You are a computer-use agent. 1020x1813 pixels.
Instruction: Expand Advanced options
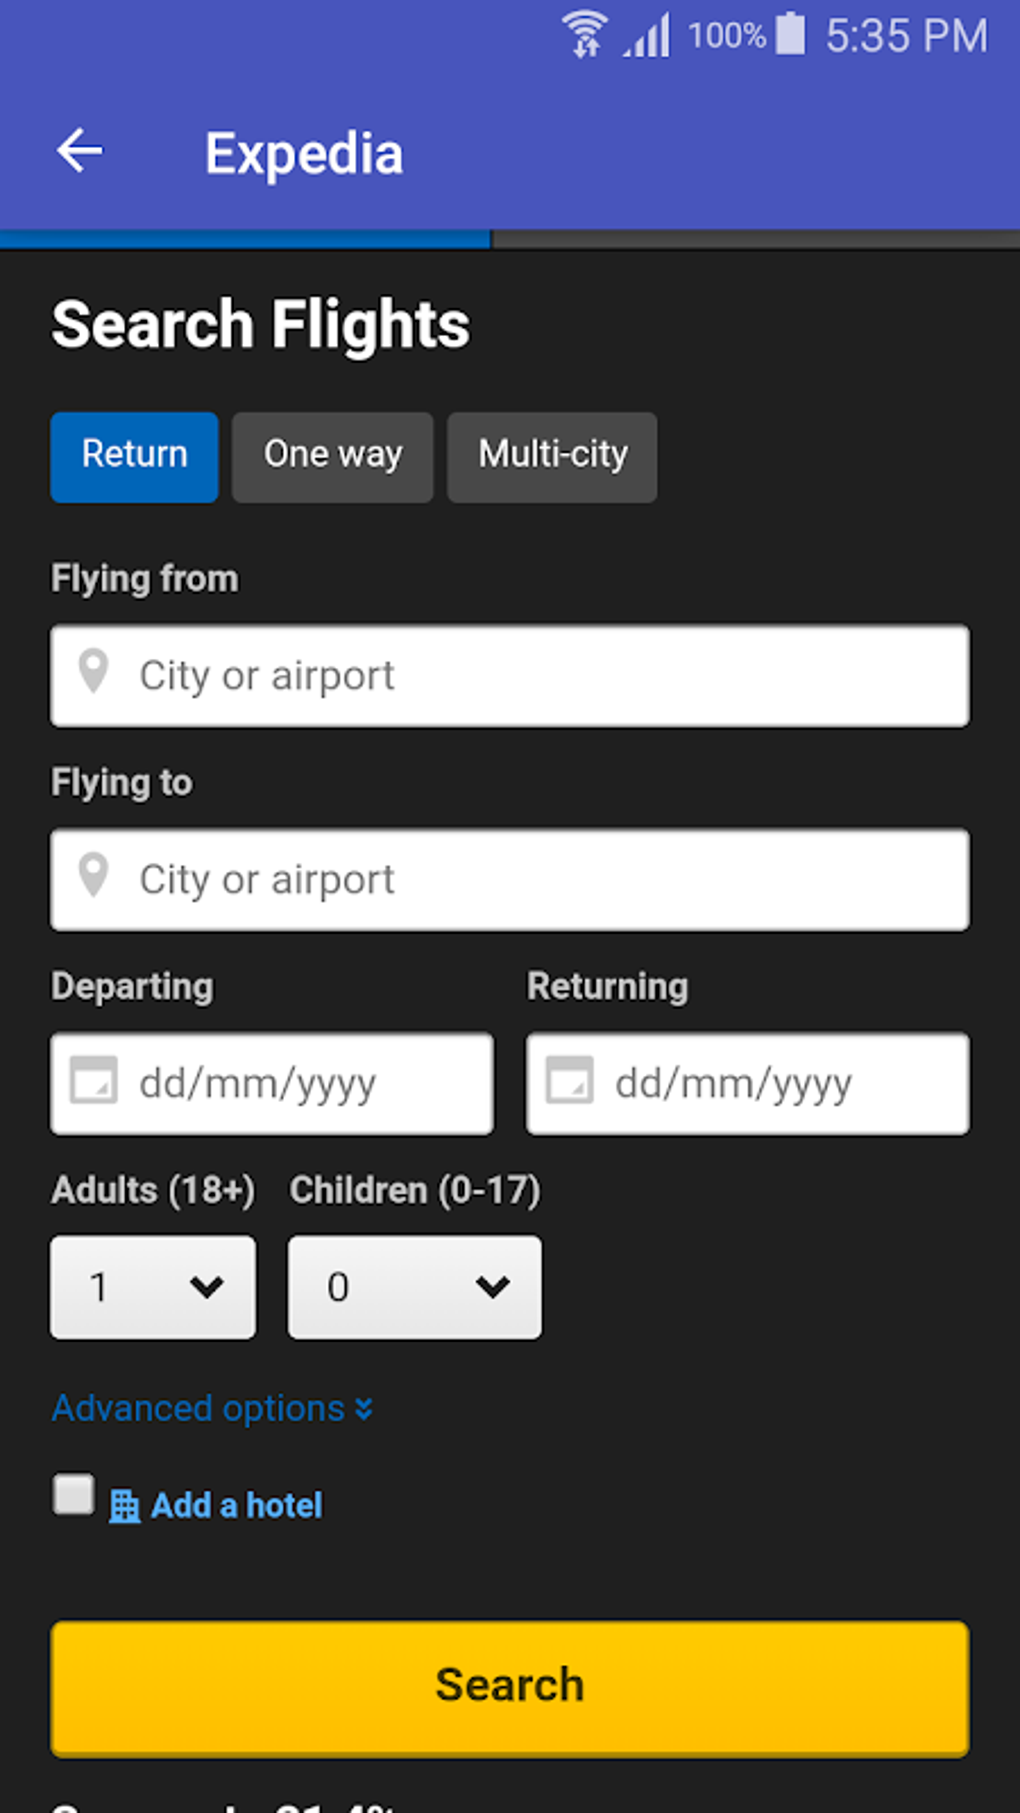click(x=212, y=1409)
